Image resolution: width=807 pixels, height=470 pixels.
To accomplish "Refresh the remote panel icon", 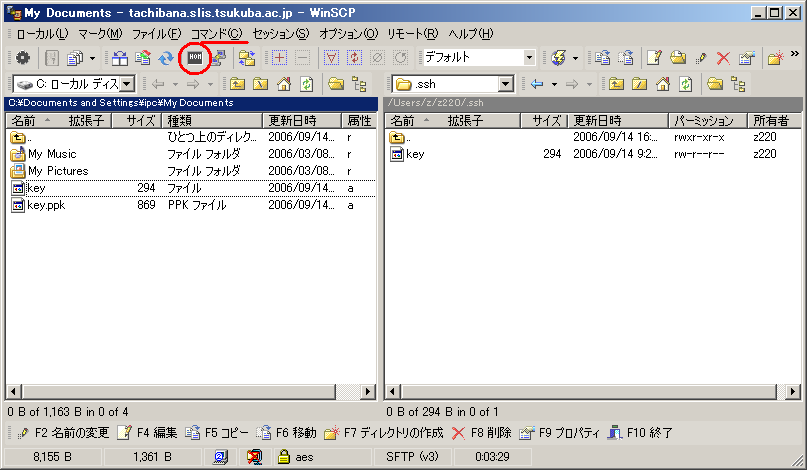I will pos(686,84).
